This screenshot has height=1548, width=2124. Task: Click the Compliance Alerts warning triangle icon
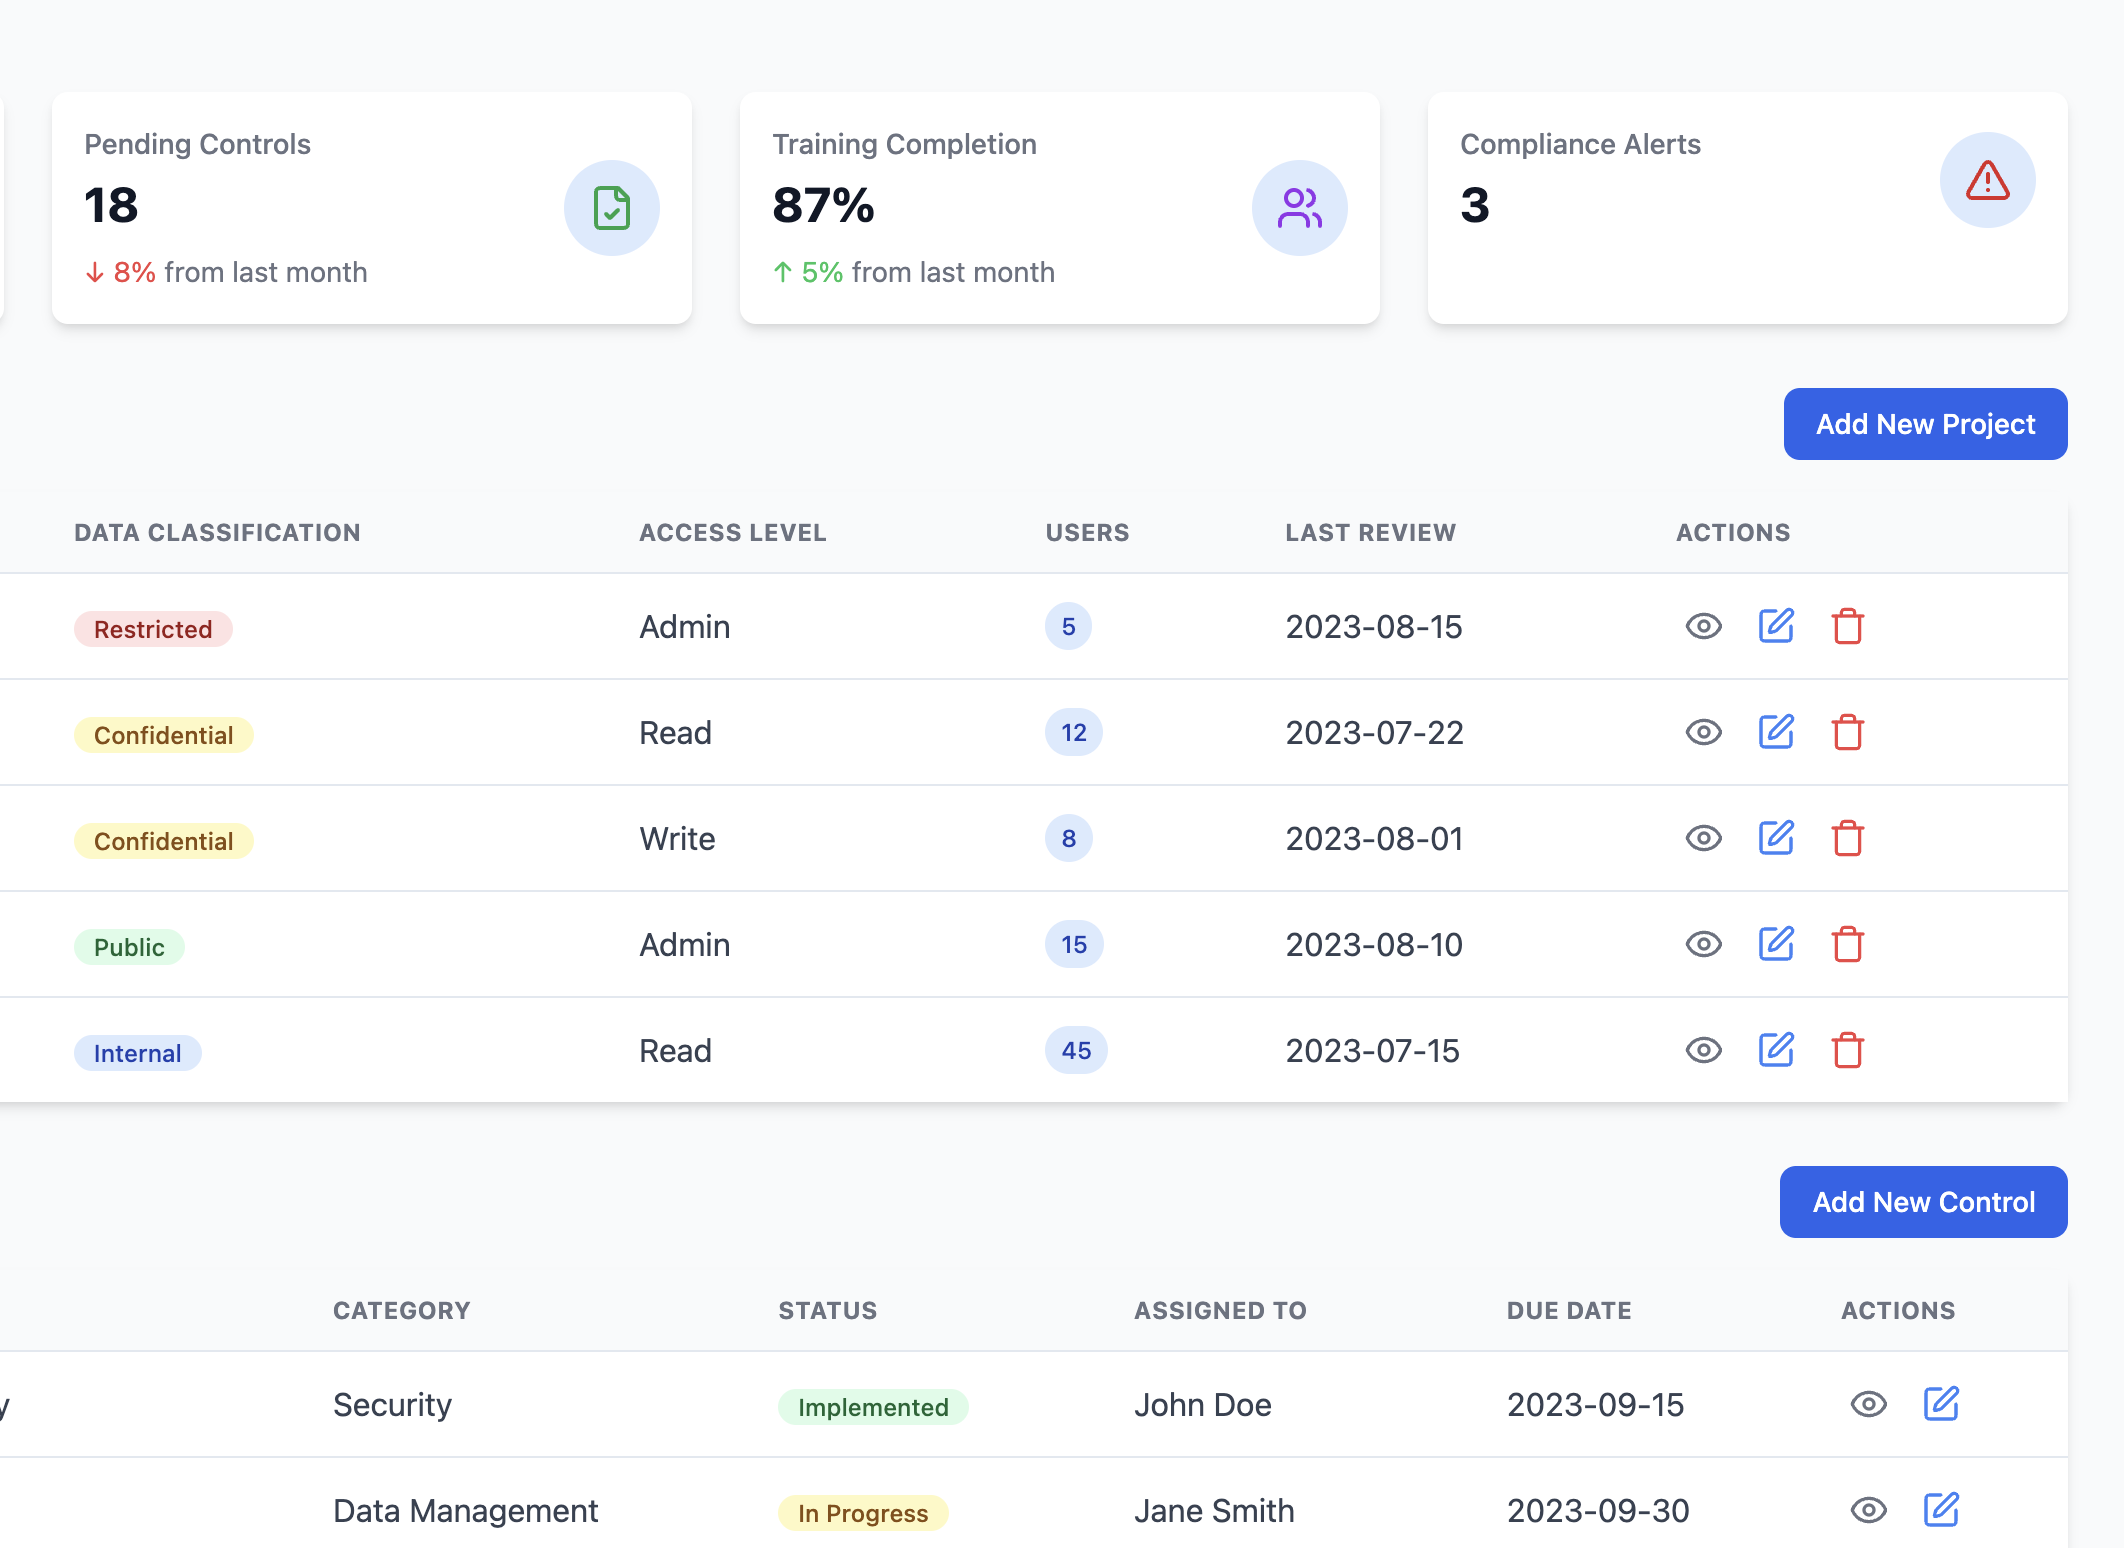coord(1987,181)
